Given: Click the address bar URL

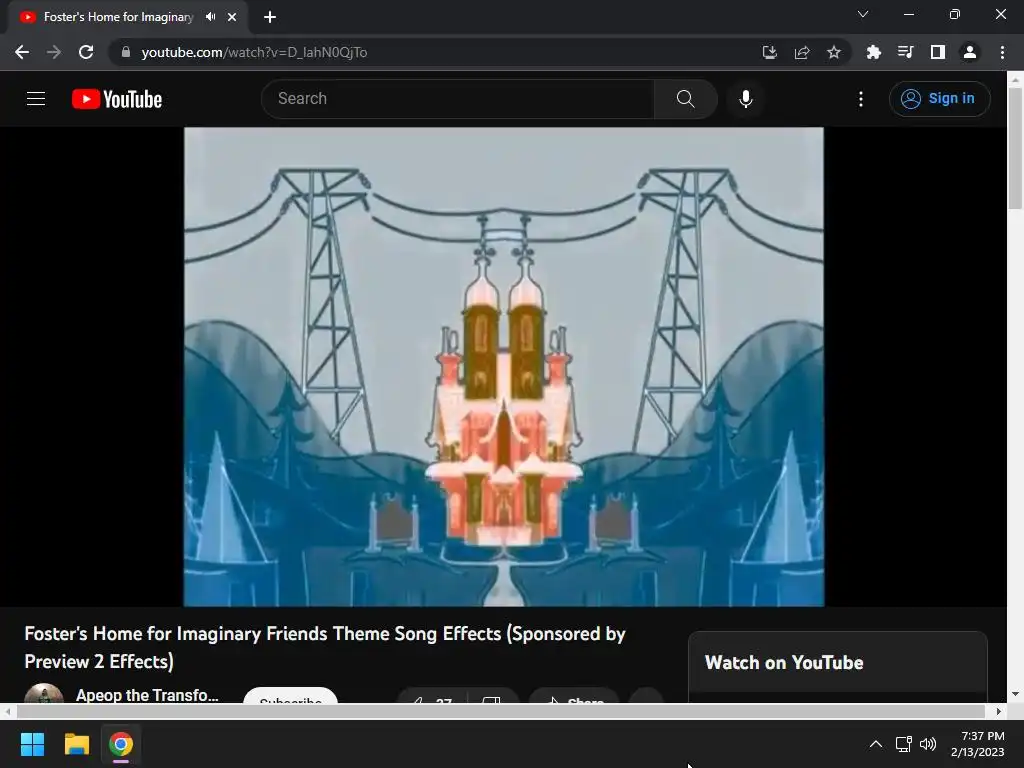Looking at the screenshot, I should pyautogui.click(x=254, y=52).
